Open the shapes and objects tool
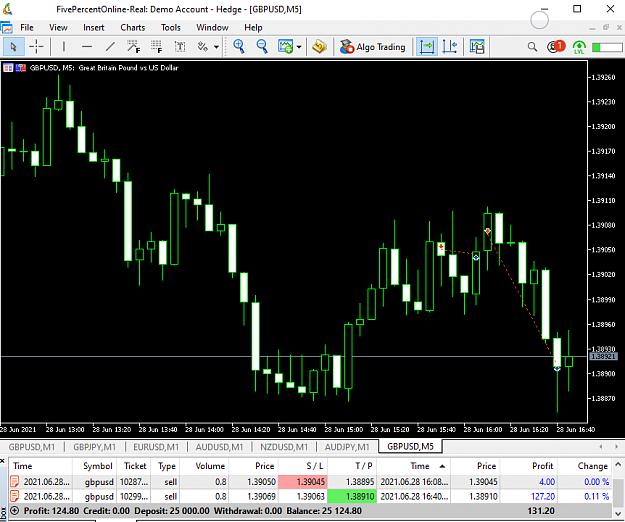Image resolution: width=625 pixels, height=522 pixels. tap(202, 47)
